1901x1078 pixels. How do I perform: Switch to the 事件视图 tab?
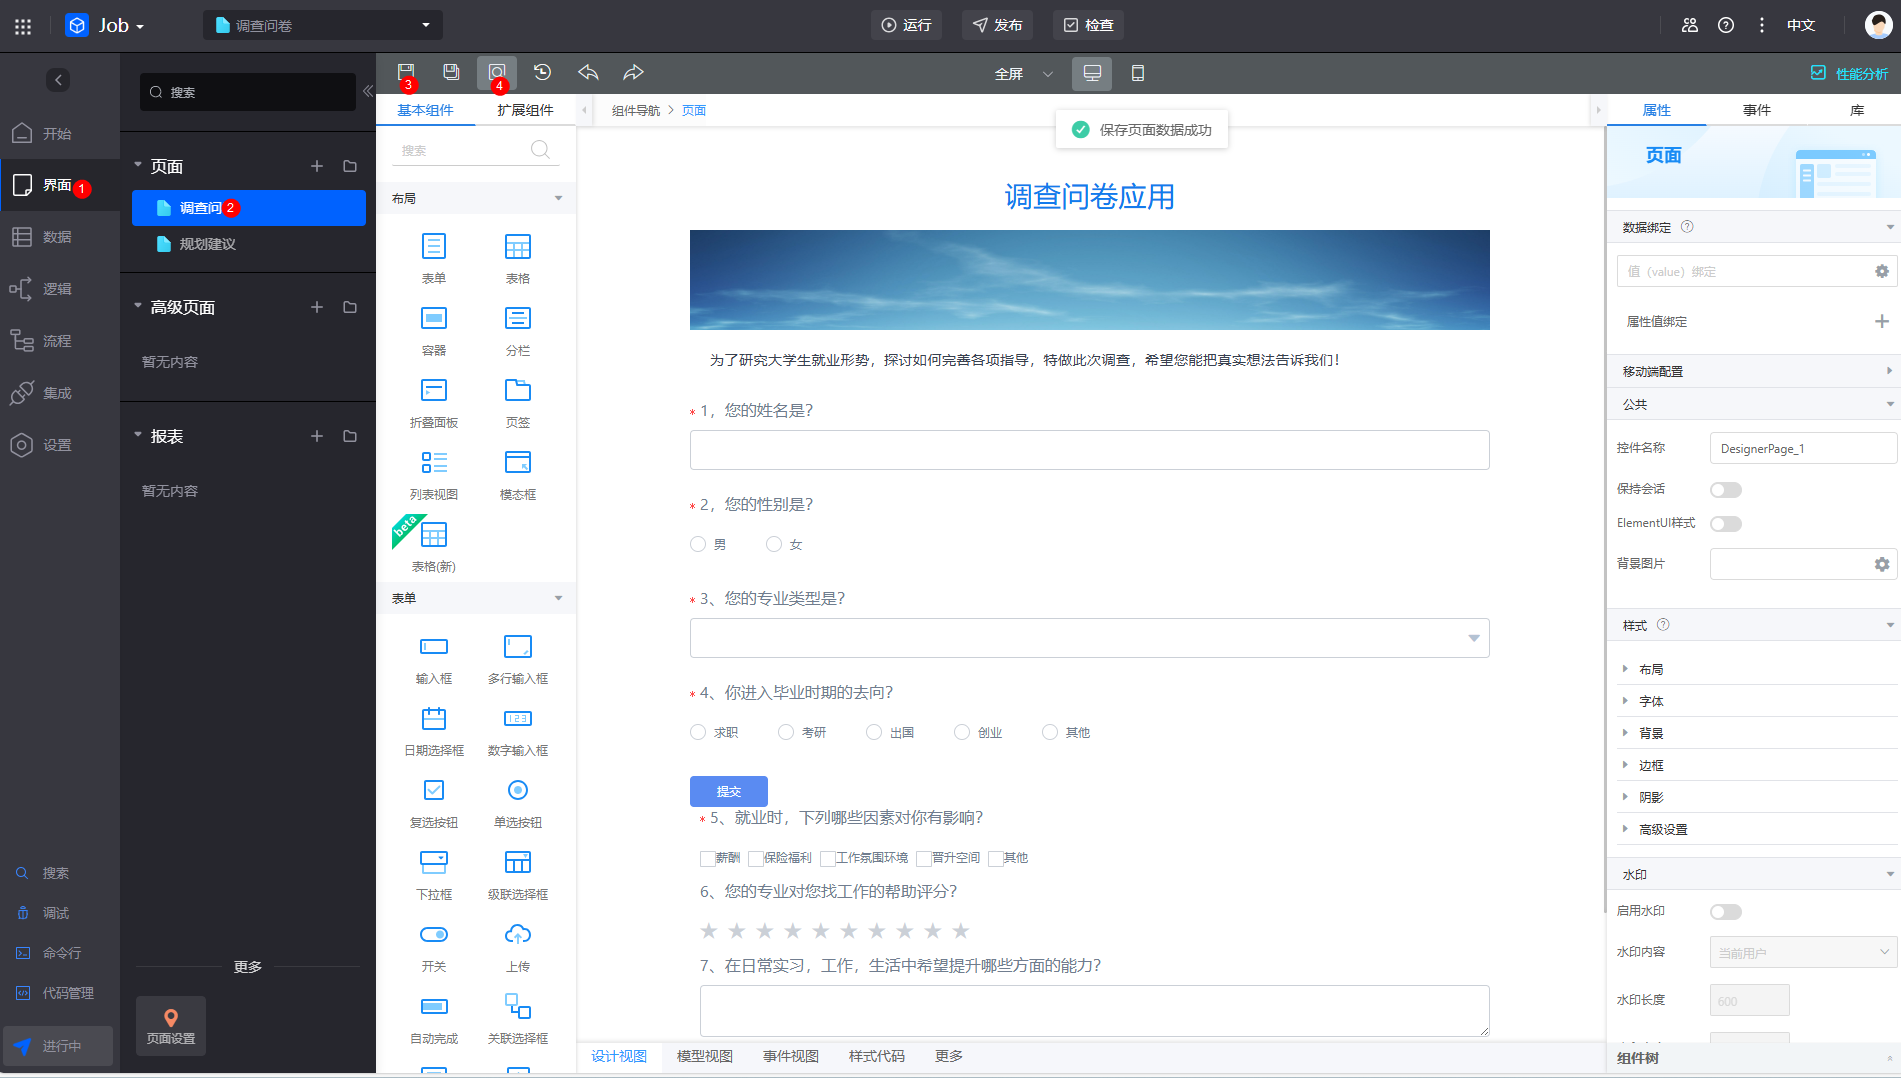point(791,1056)
